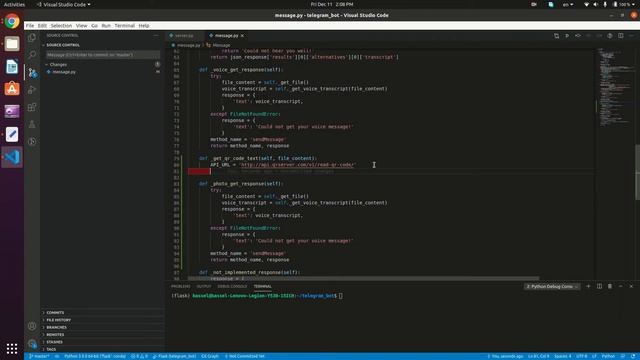Split the terminal panel

pos(599,286)
